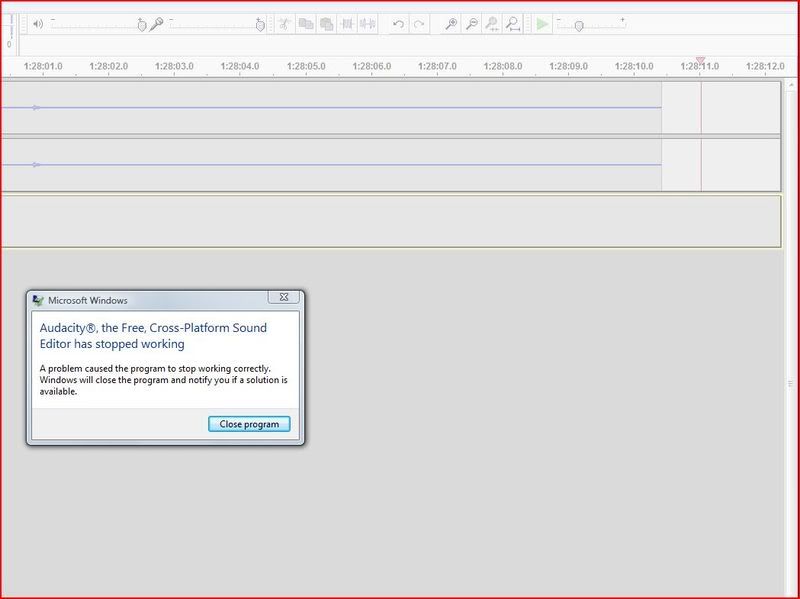Click the playhead marker on timeline ruler
This screenshot has width=800, height=599.
point(700,61)
